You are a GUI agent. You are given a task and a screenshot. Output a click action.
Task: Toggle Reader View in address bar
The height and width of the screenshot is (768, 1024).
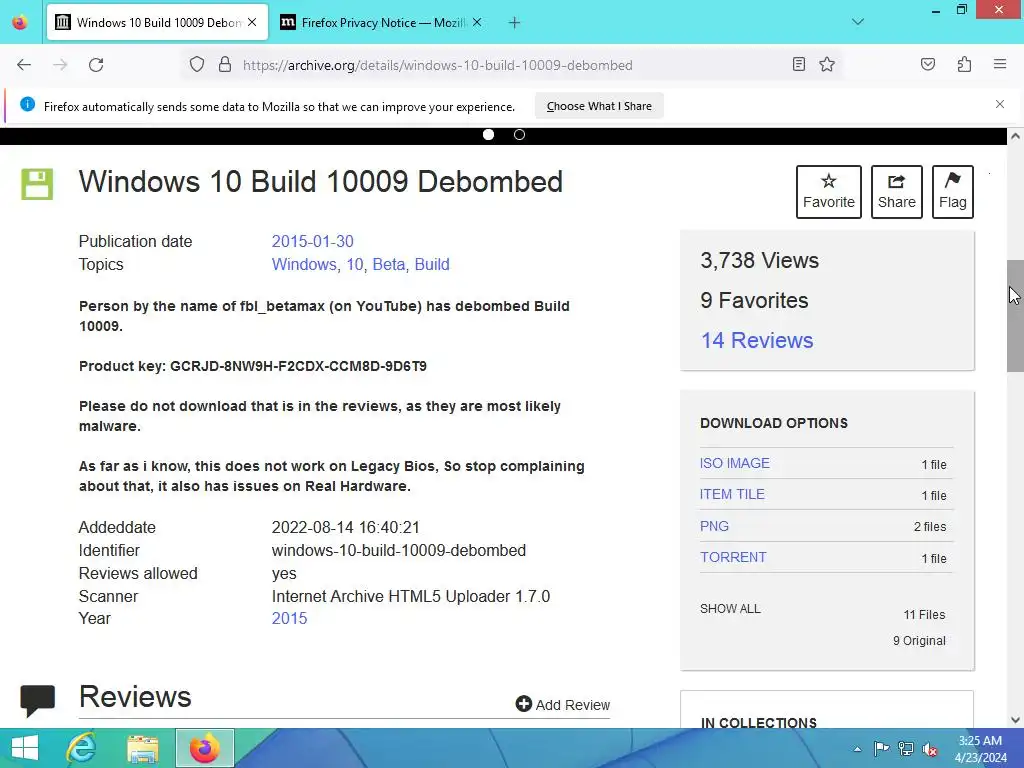tap(798, 64)
